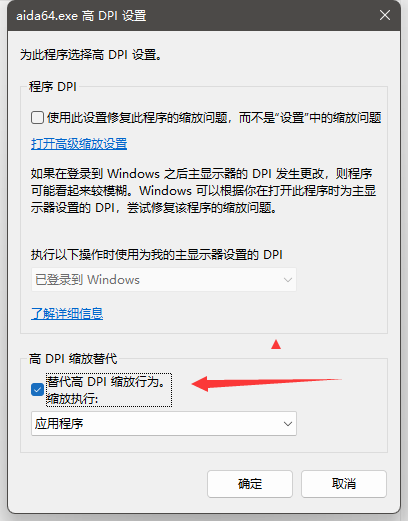This screenshot has width=408, height=521.
Task: Open the 打开高级缩放设置 link
Action: point(79,144)
